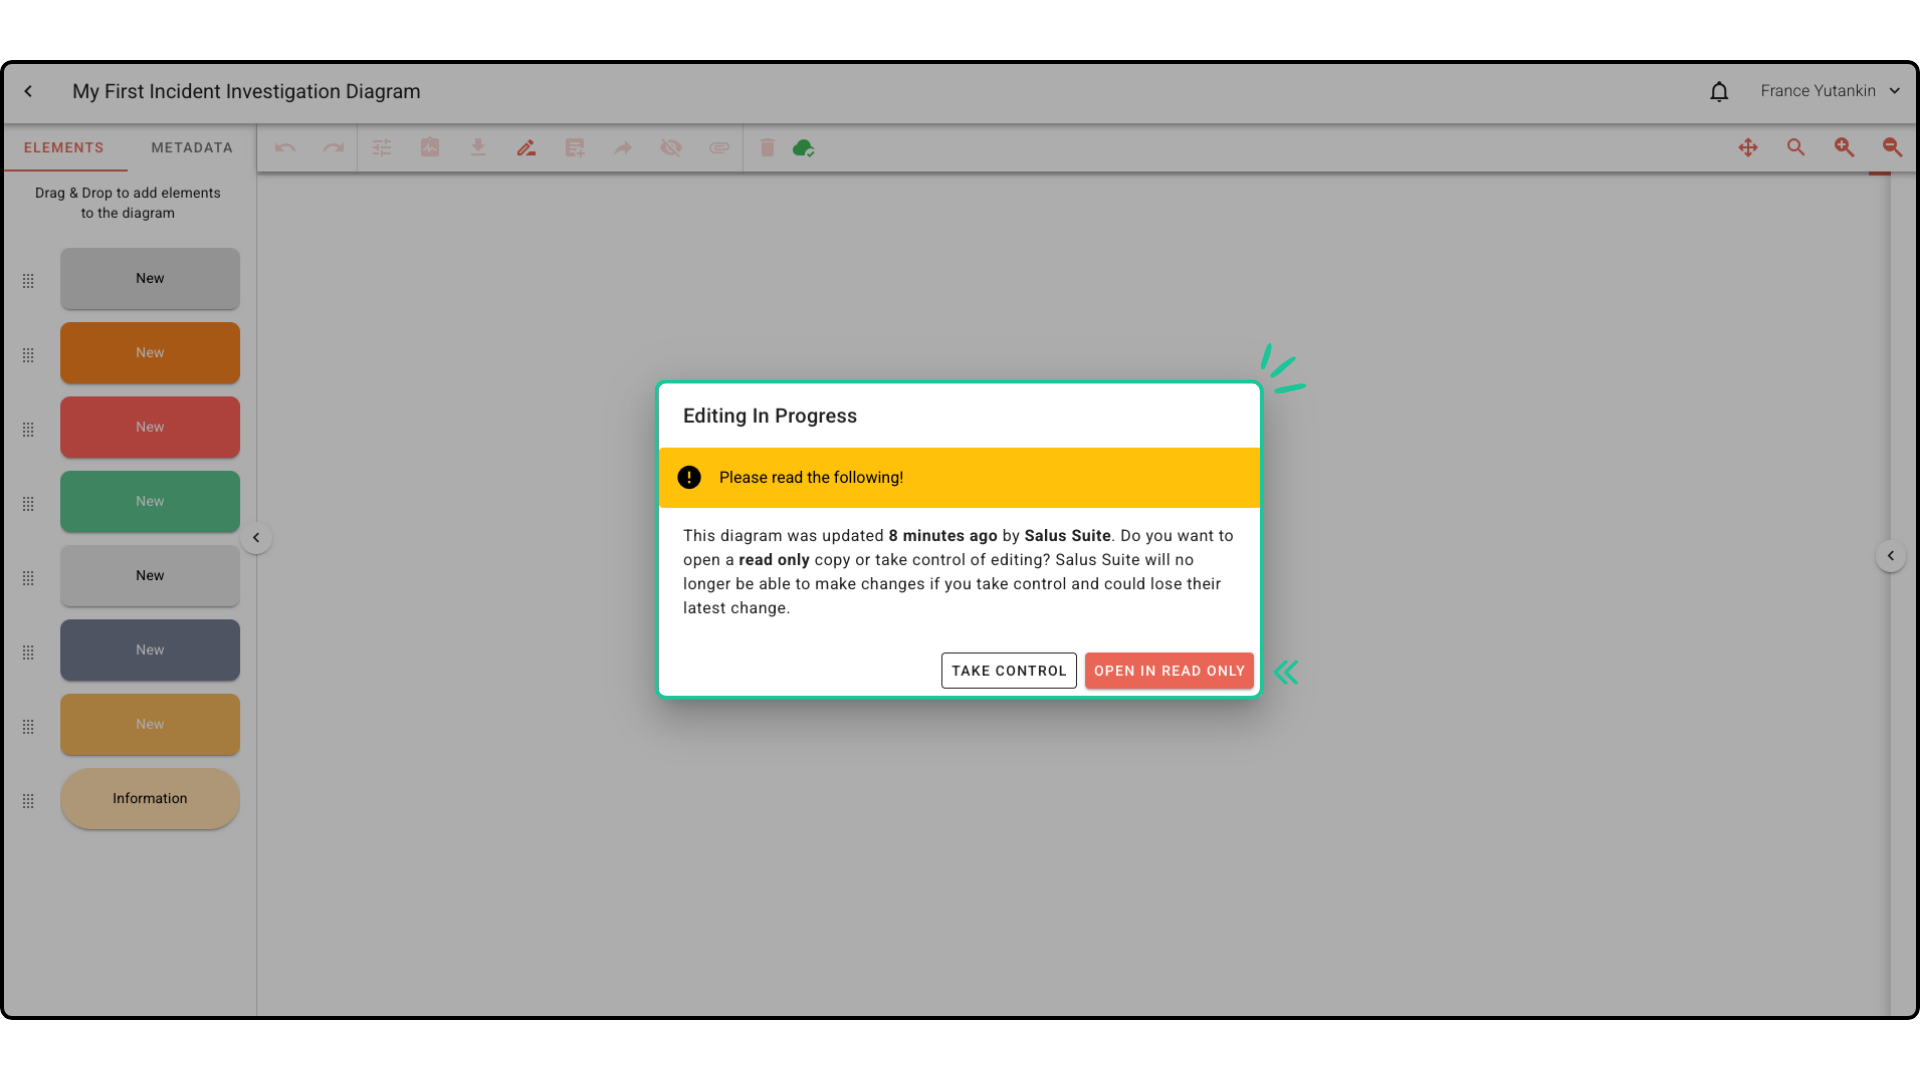Click the redo arrow icon
Image resolution: width=1920 pixels, height=1080 pixels.
pos(333,148)
